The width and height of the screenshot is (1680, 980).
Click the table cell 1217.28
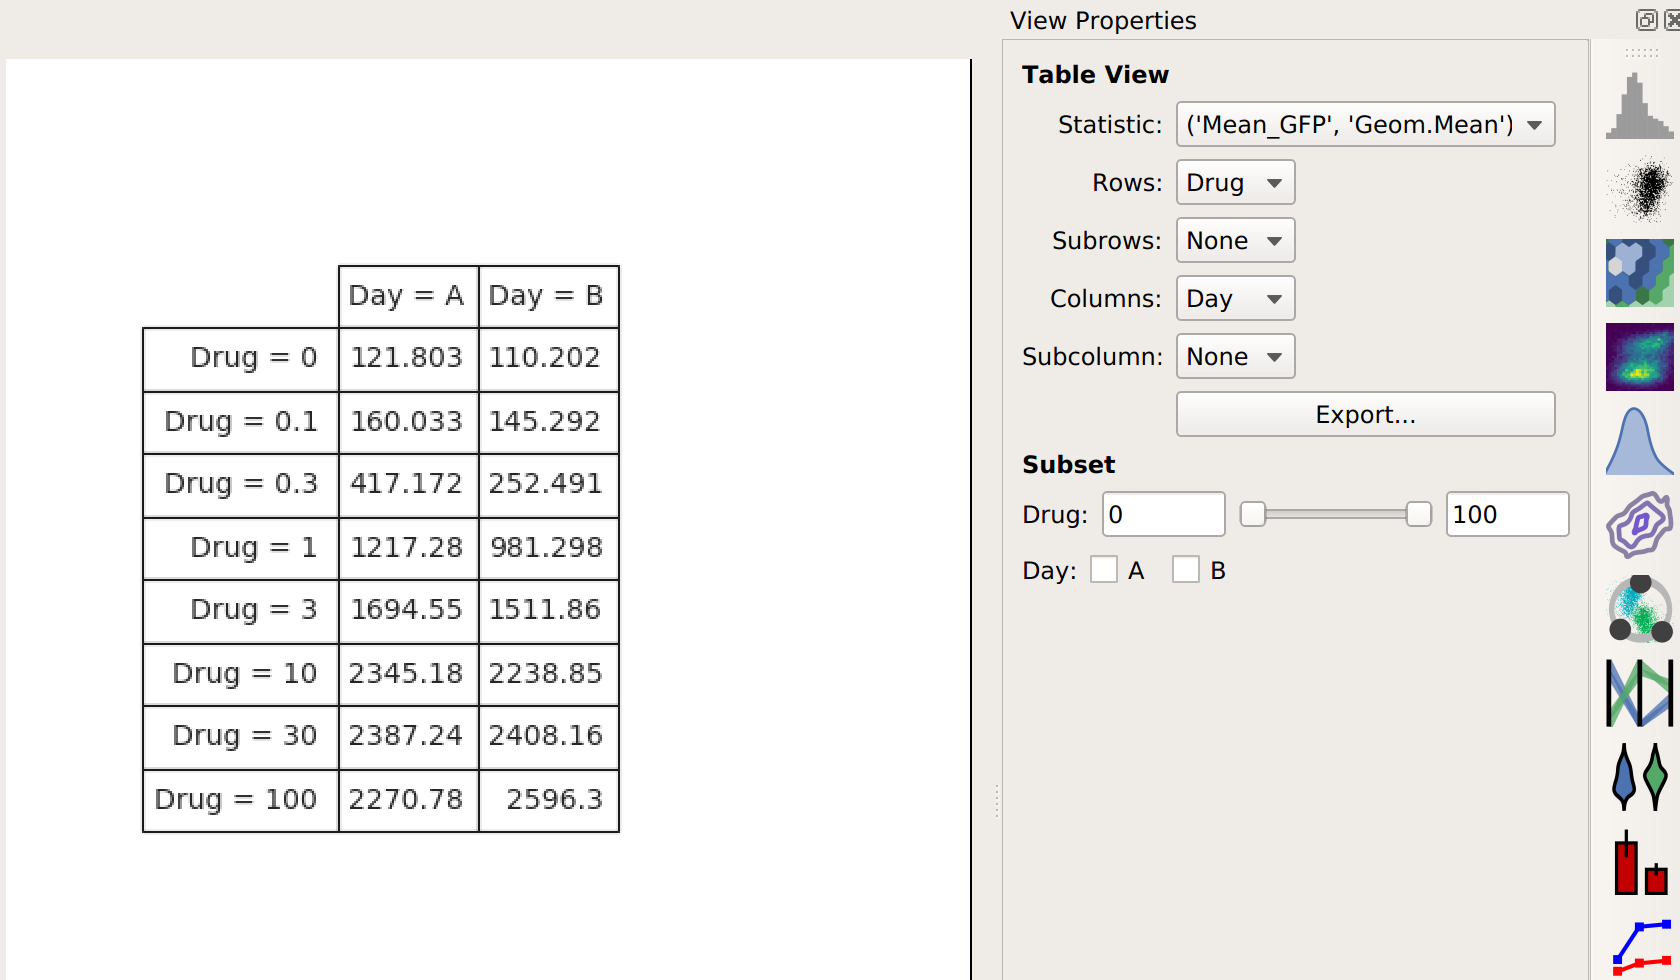409,549
